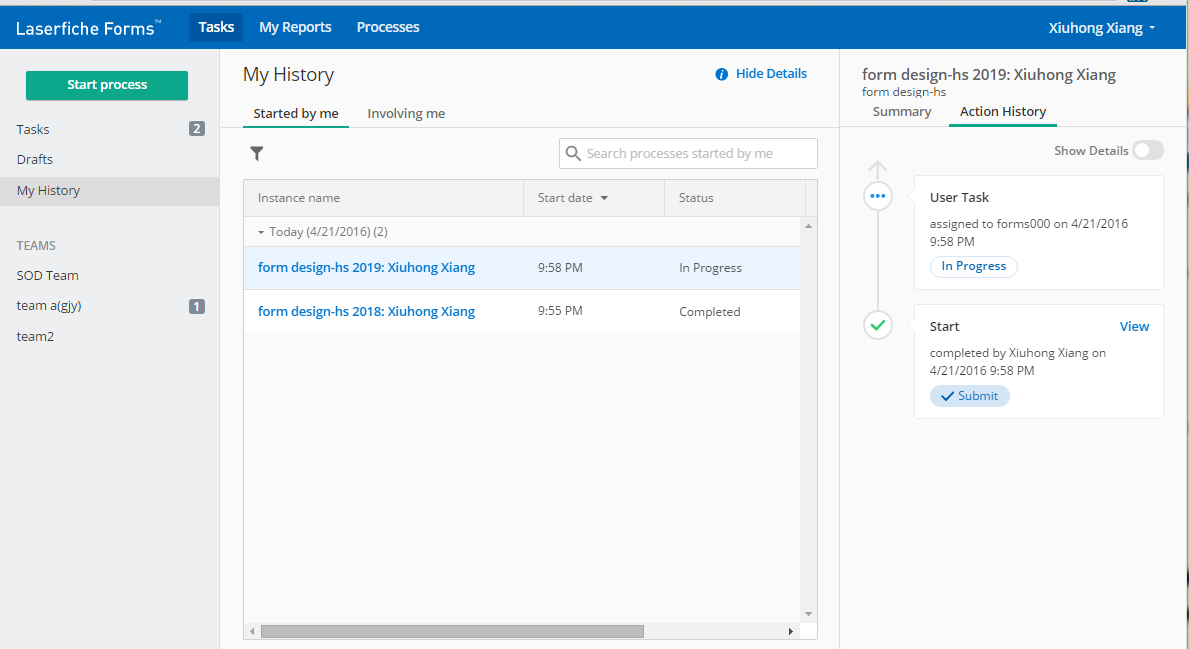The width and height of the screenshot is (1189, 649).
Task: Click the green checkmark step icon
Action: pyautogui.click(x=877, y=325)
